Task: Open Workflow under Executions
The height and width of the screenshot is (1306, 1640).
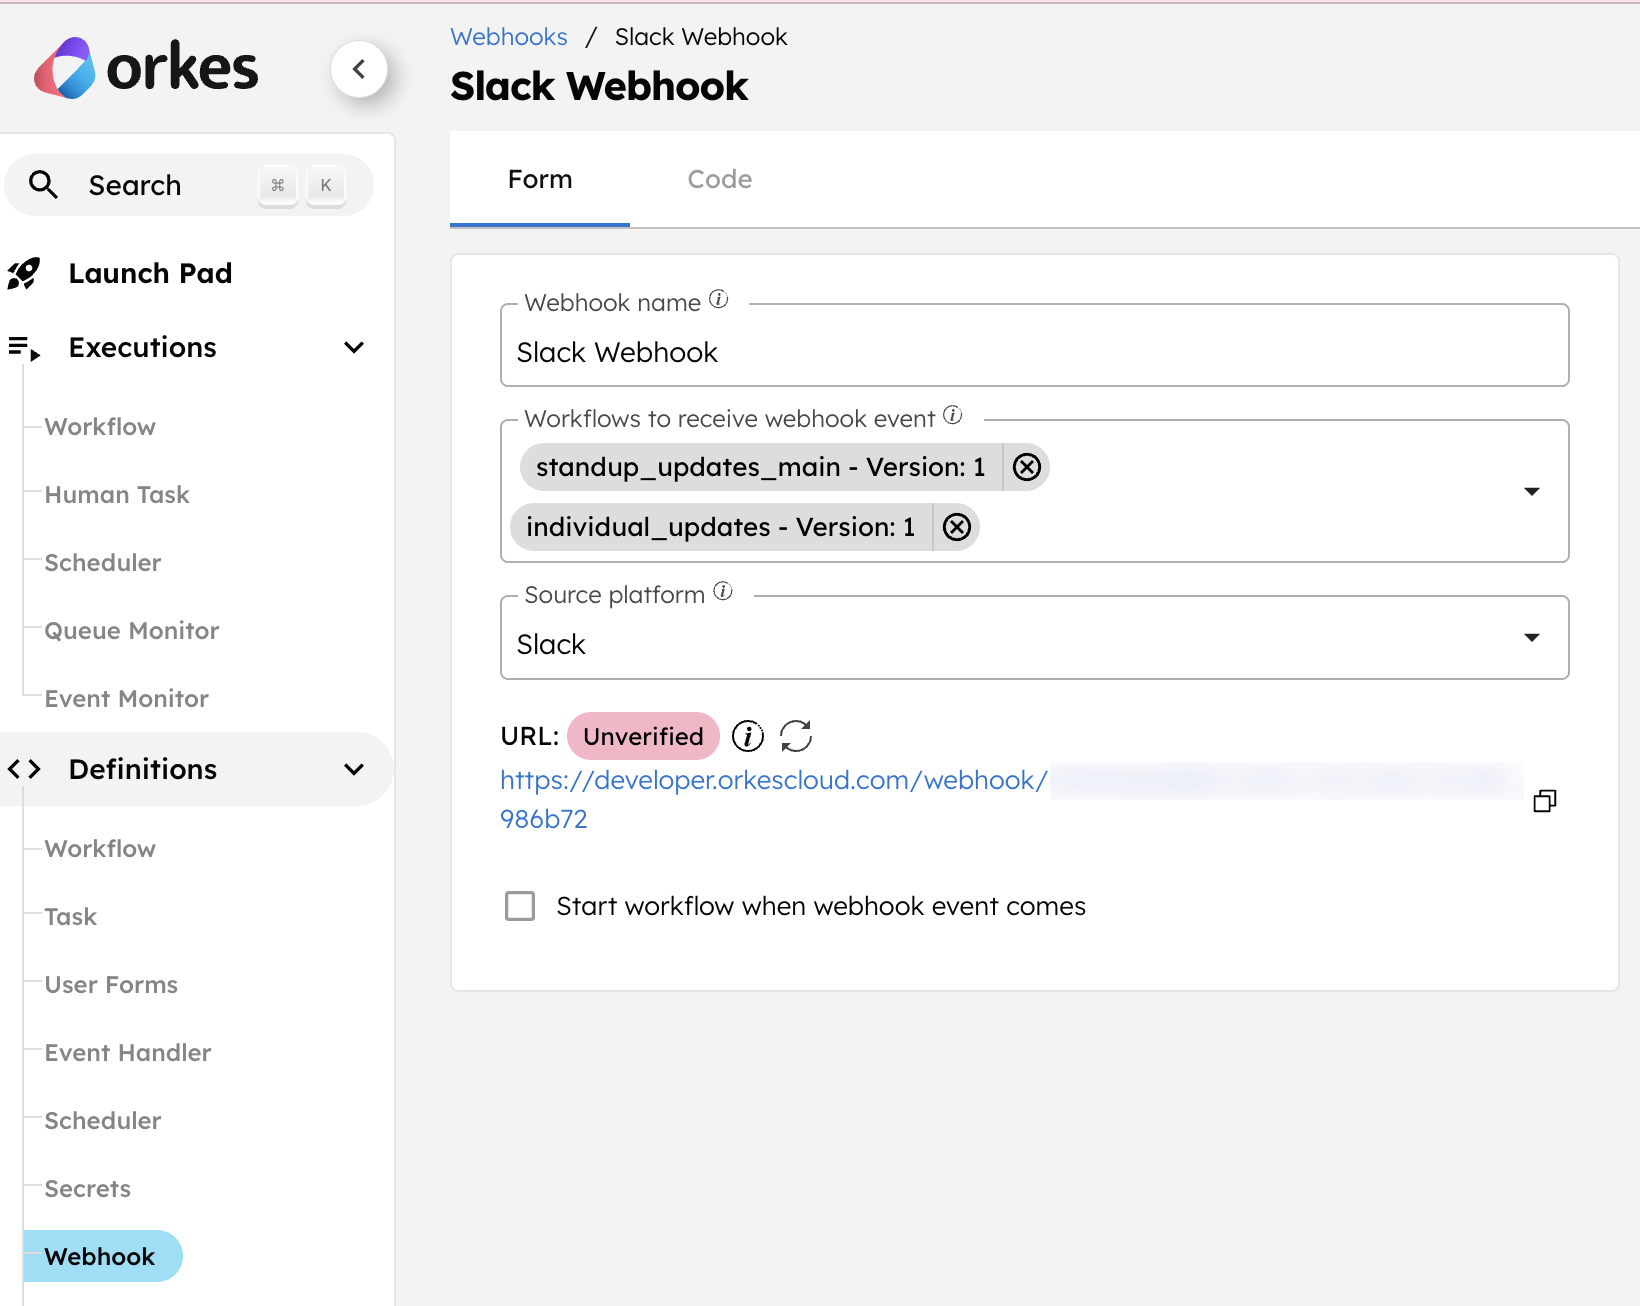Action: click(100, 427)
